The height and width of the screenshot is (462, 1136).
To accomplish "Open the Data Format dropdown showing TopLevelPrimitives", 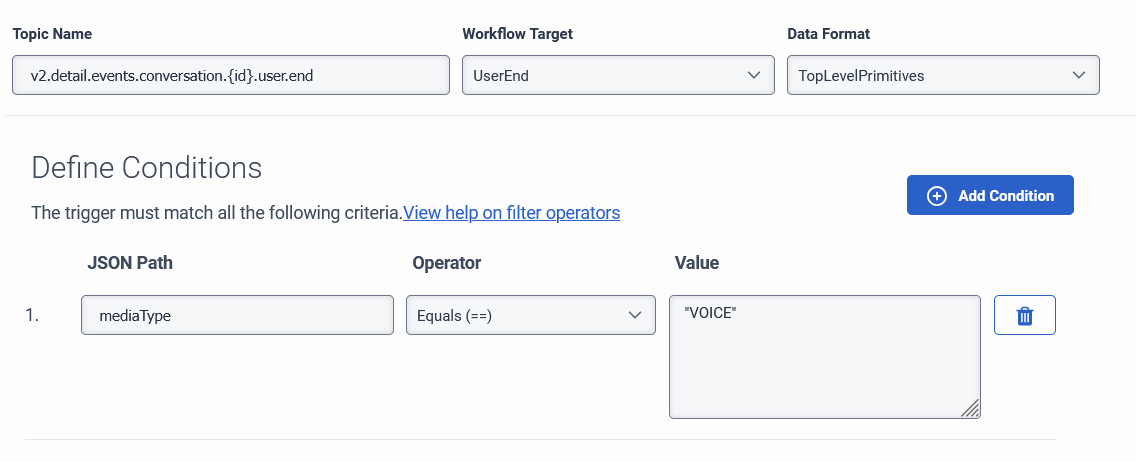I will coord(942,75).
